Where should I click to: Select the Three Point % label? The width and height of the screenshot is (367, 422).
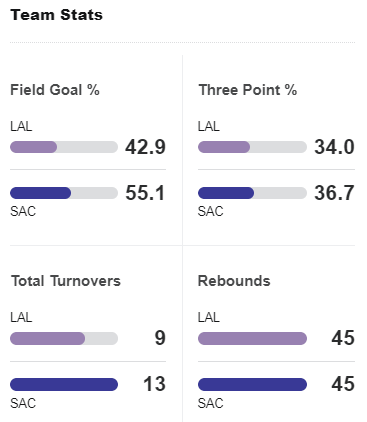(248, 90)
